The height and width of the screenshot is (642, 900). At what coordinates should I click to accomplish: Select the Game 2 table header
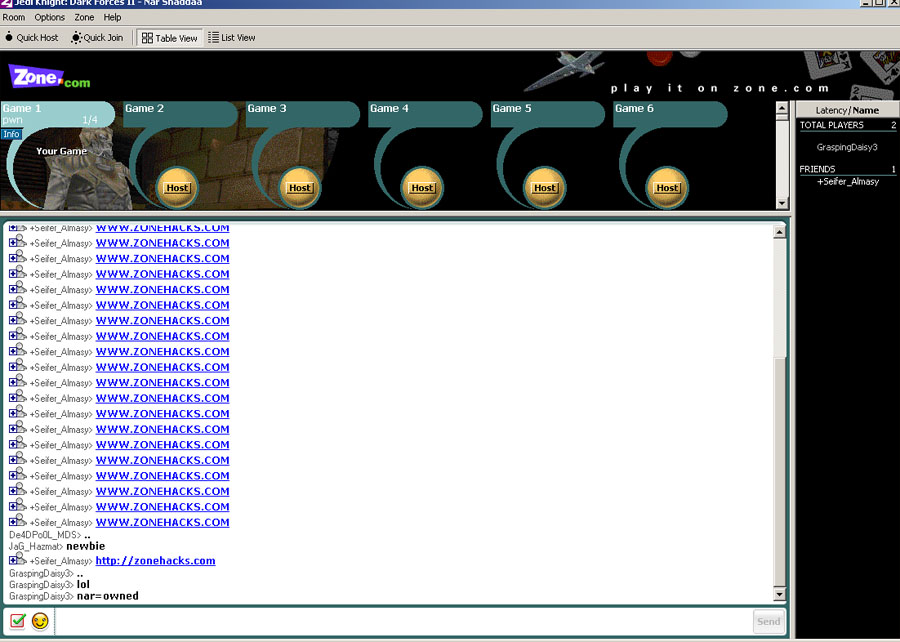click(180, 114)
